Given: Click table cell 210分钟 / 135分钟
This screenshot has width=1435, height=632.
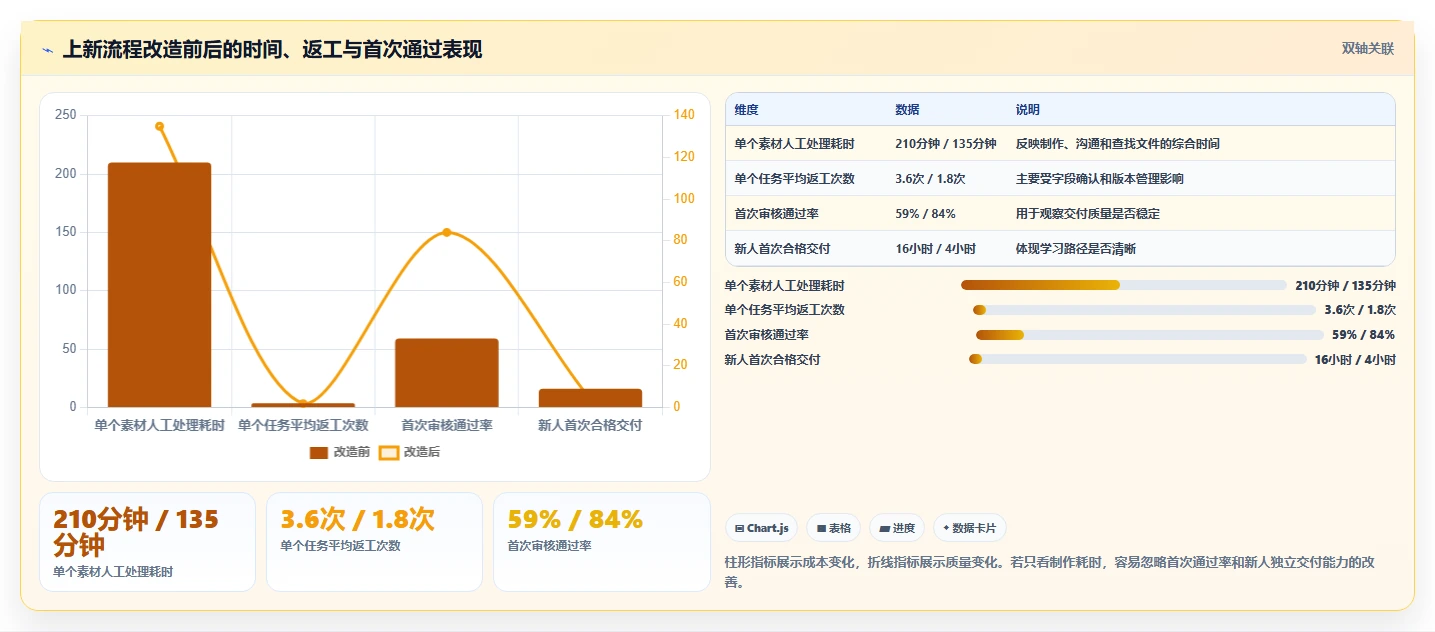Looking at the screenshot, I should (946, 144).
